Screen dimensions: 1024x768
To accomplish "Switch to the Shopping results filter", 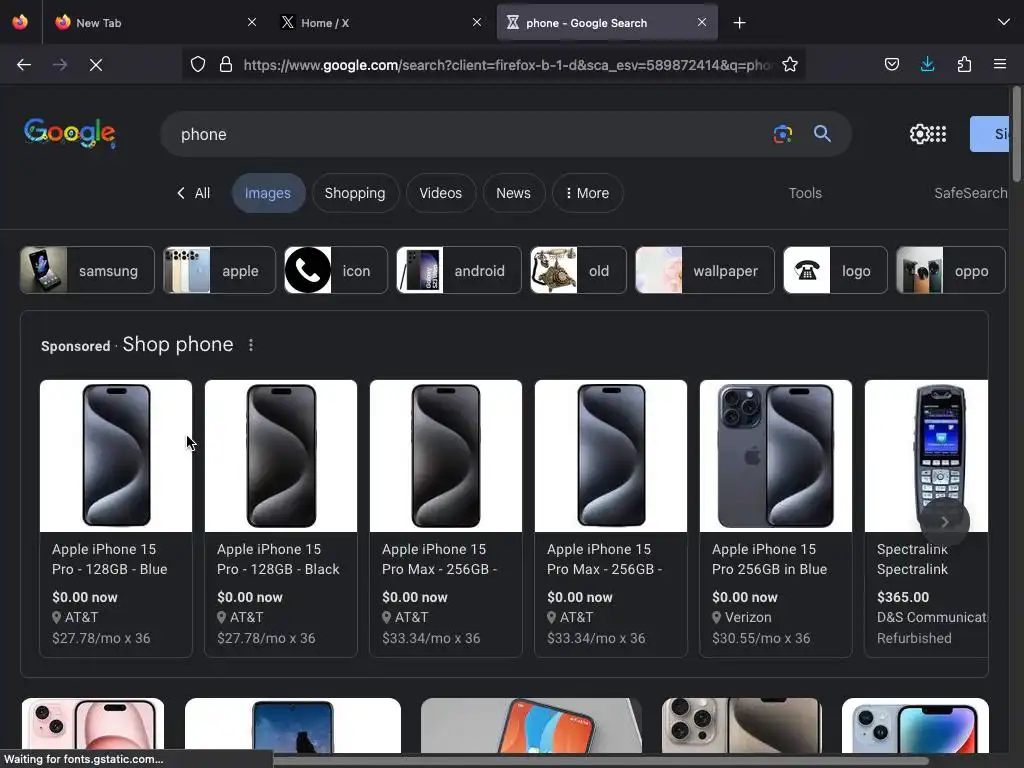I will tap(355, 193).
